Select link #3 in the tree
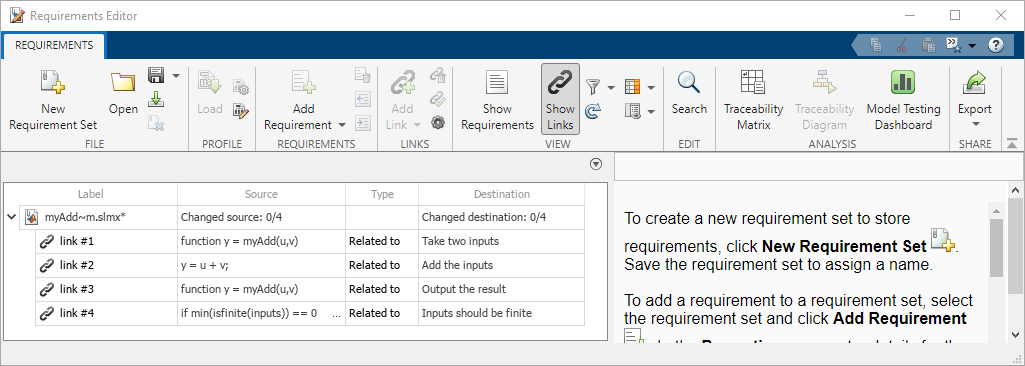 [76, 289]
